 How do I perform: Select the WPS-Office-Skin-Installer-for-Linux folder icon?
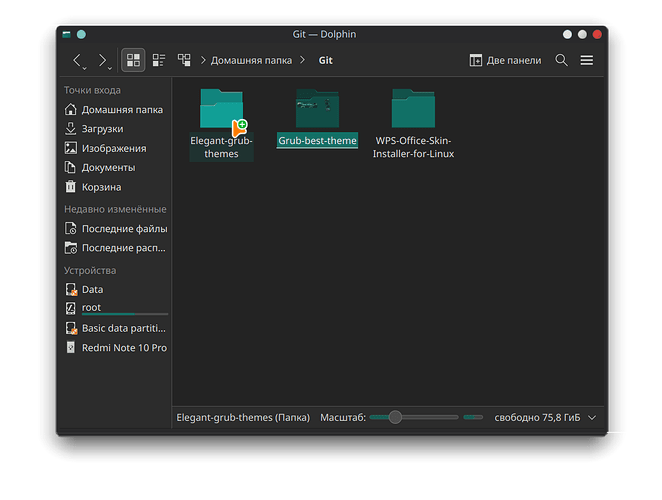[x=413, y=108]
